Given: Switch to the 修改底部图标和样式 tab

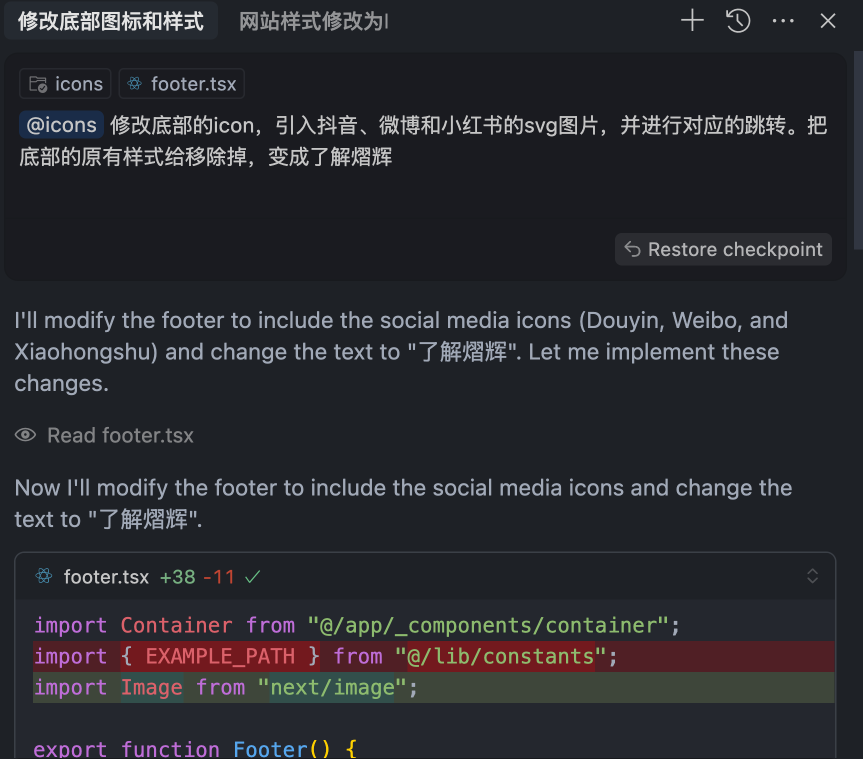Looking at the screenshot, I should pyautogui.click(x=111, y=21).
